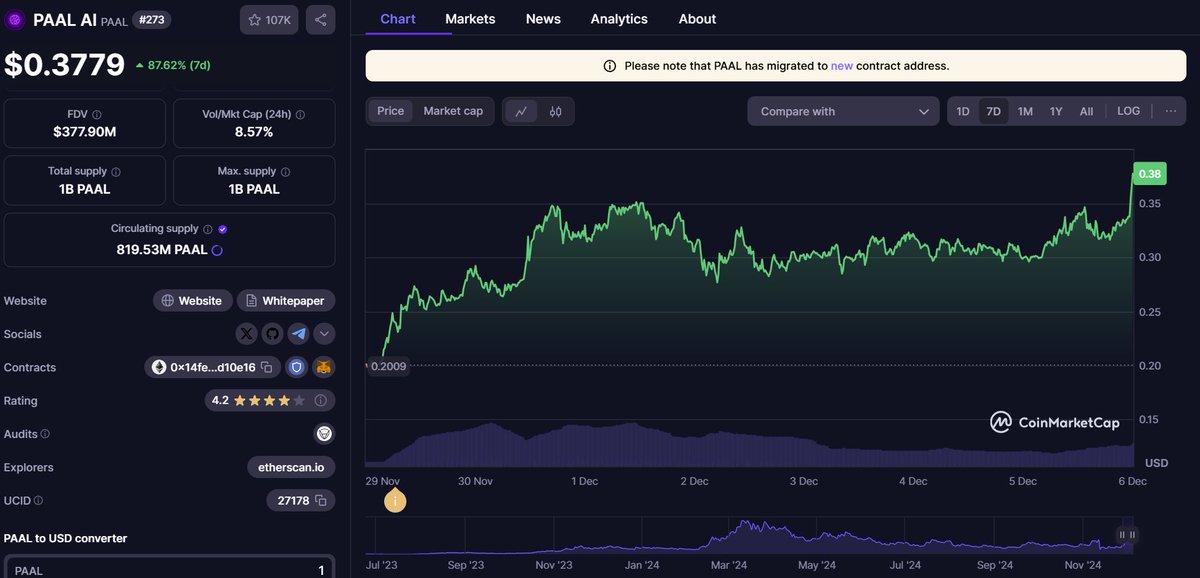The height and width of the screenshot is (578, 1200).
Task: Set chart range to 1D
Action: coord(963,111)
